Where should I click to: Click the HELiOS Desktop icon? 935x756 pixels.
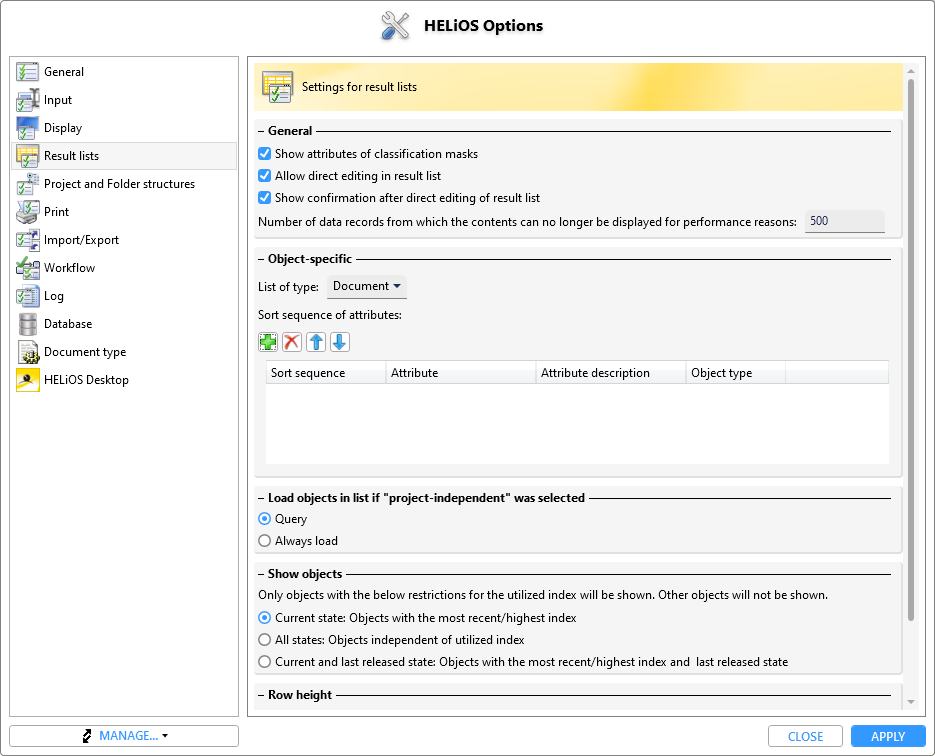point(27,380)
